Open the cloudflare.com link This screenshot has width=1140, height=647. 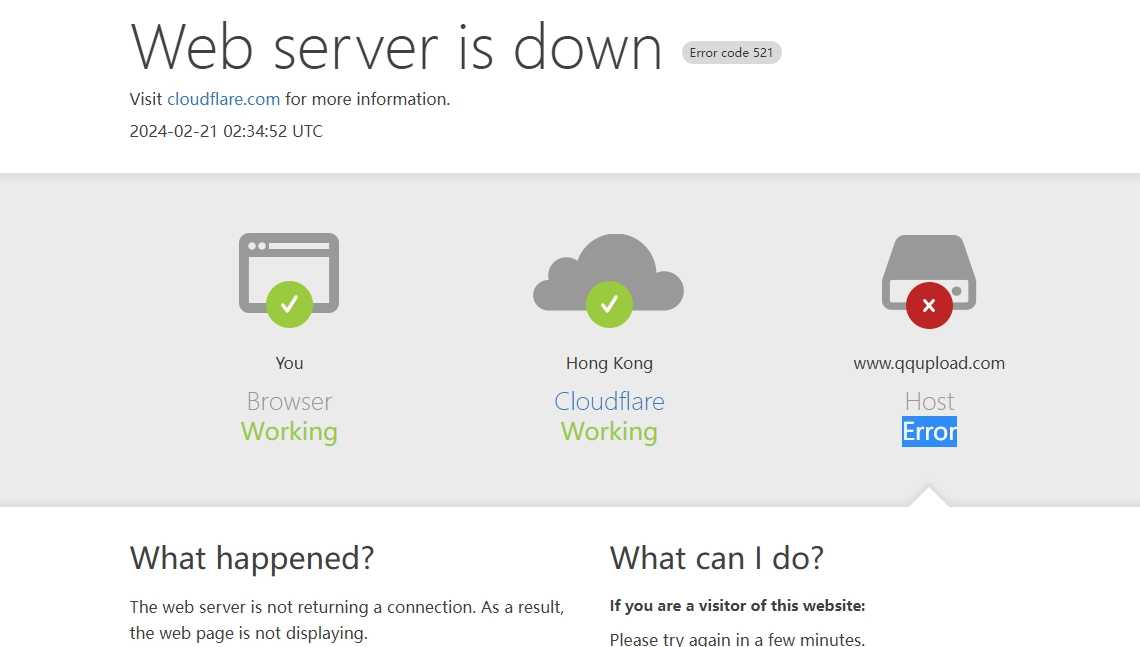point(223,99)
